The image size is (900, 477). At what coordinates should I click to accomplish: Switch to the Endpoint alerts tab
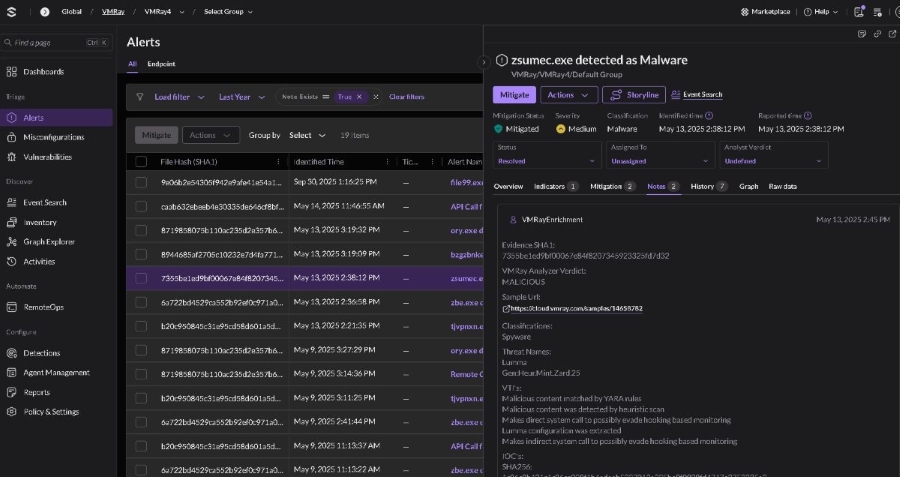point(161,64)
